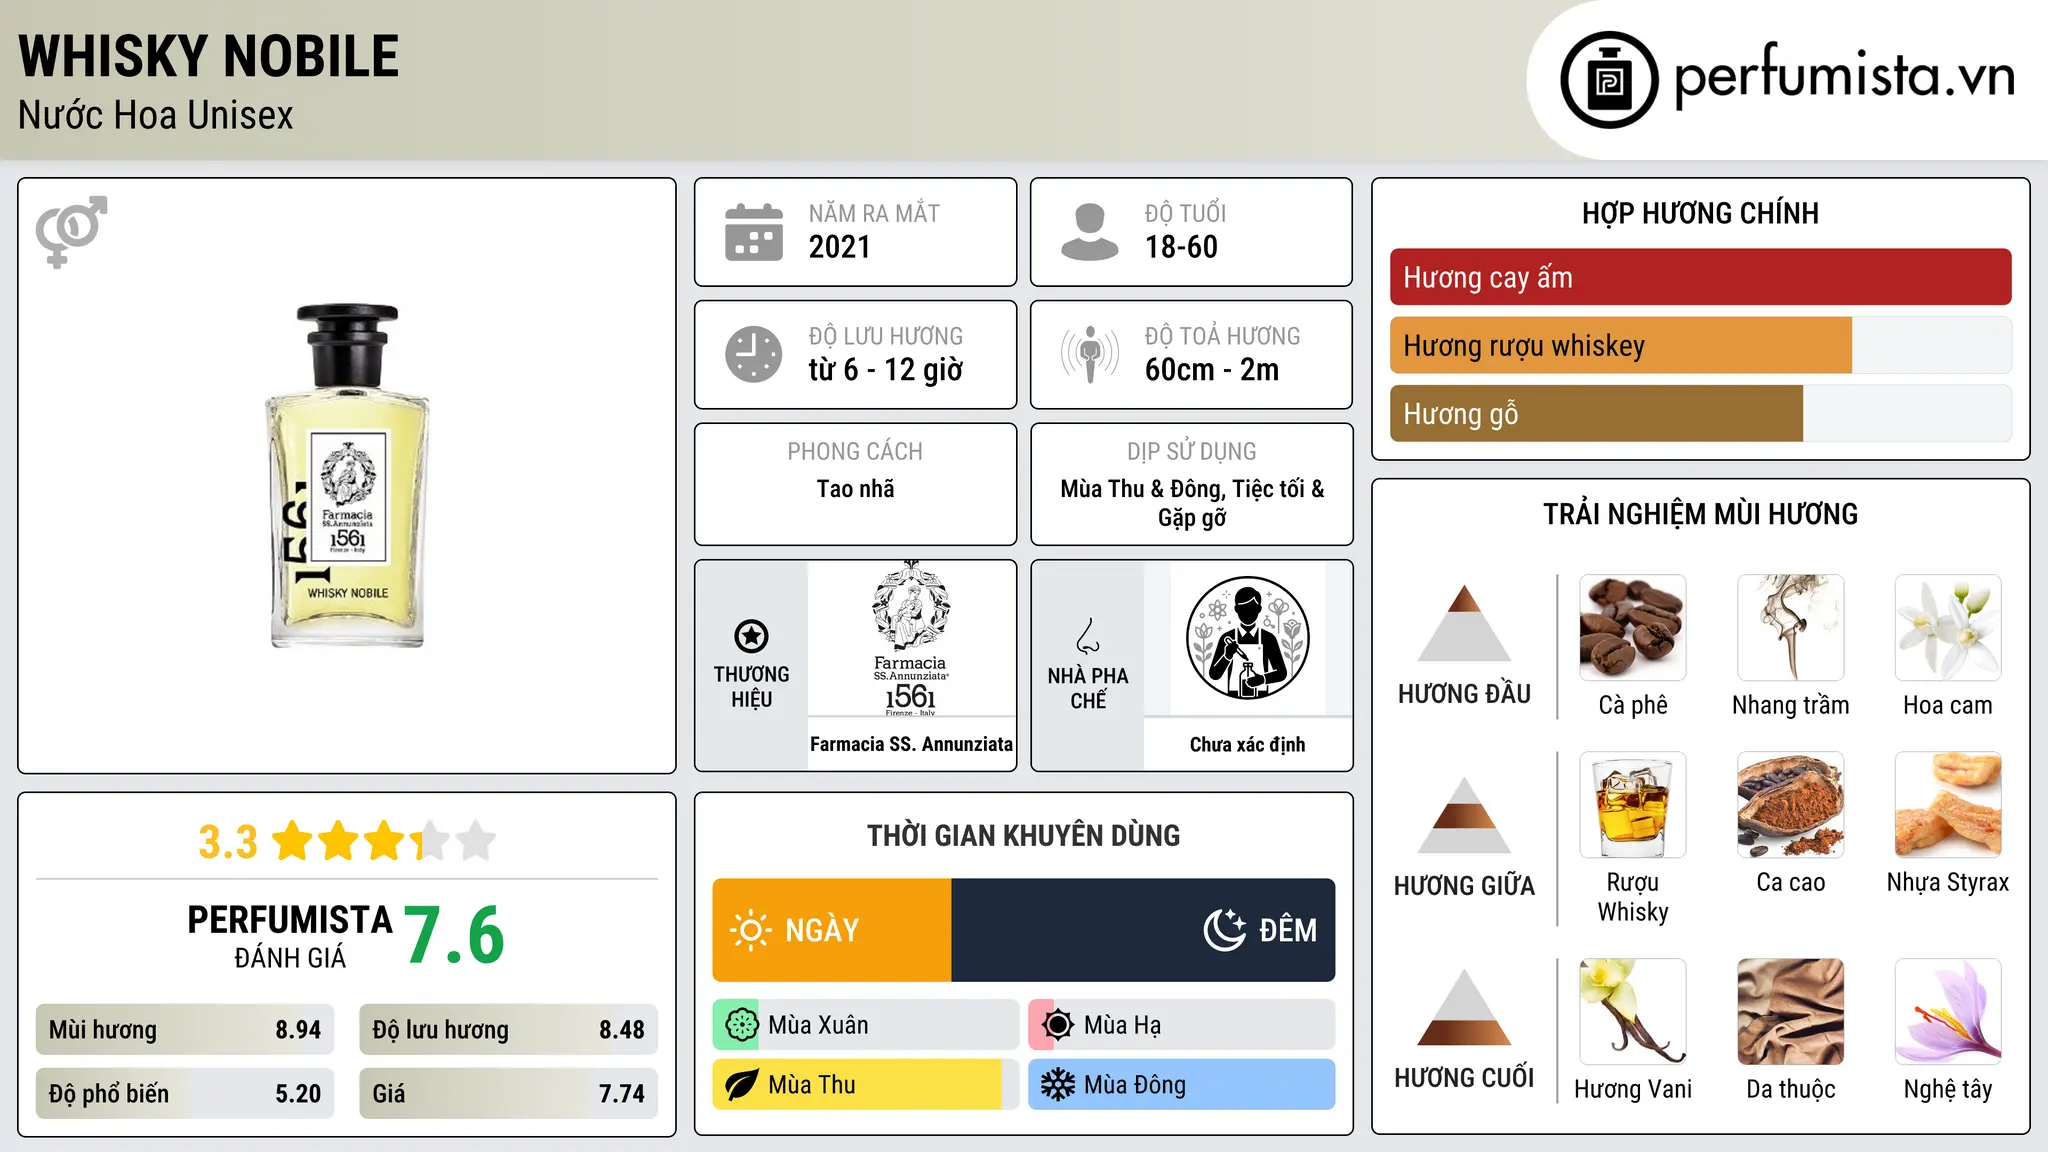
Task: Click the Mùa Hạ season bar
Action: click(1181, 1025)
